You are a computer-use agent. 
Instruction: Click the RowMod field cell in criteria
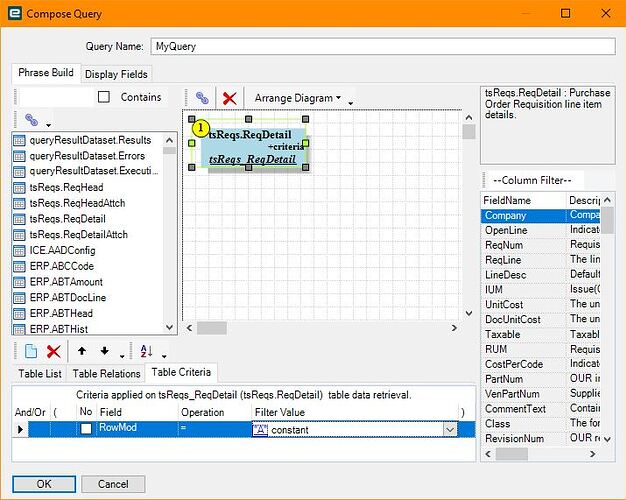[x=137, y=428]
